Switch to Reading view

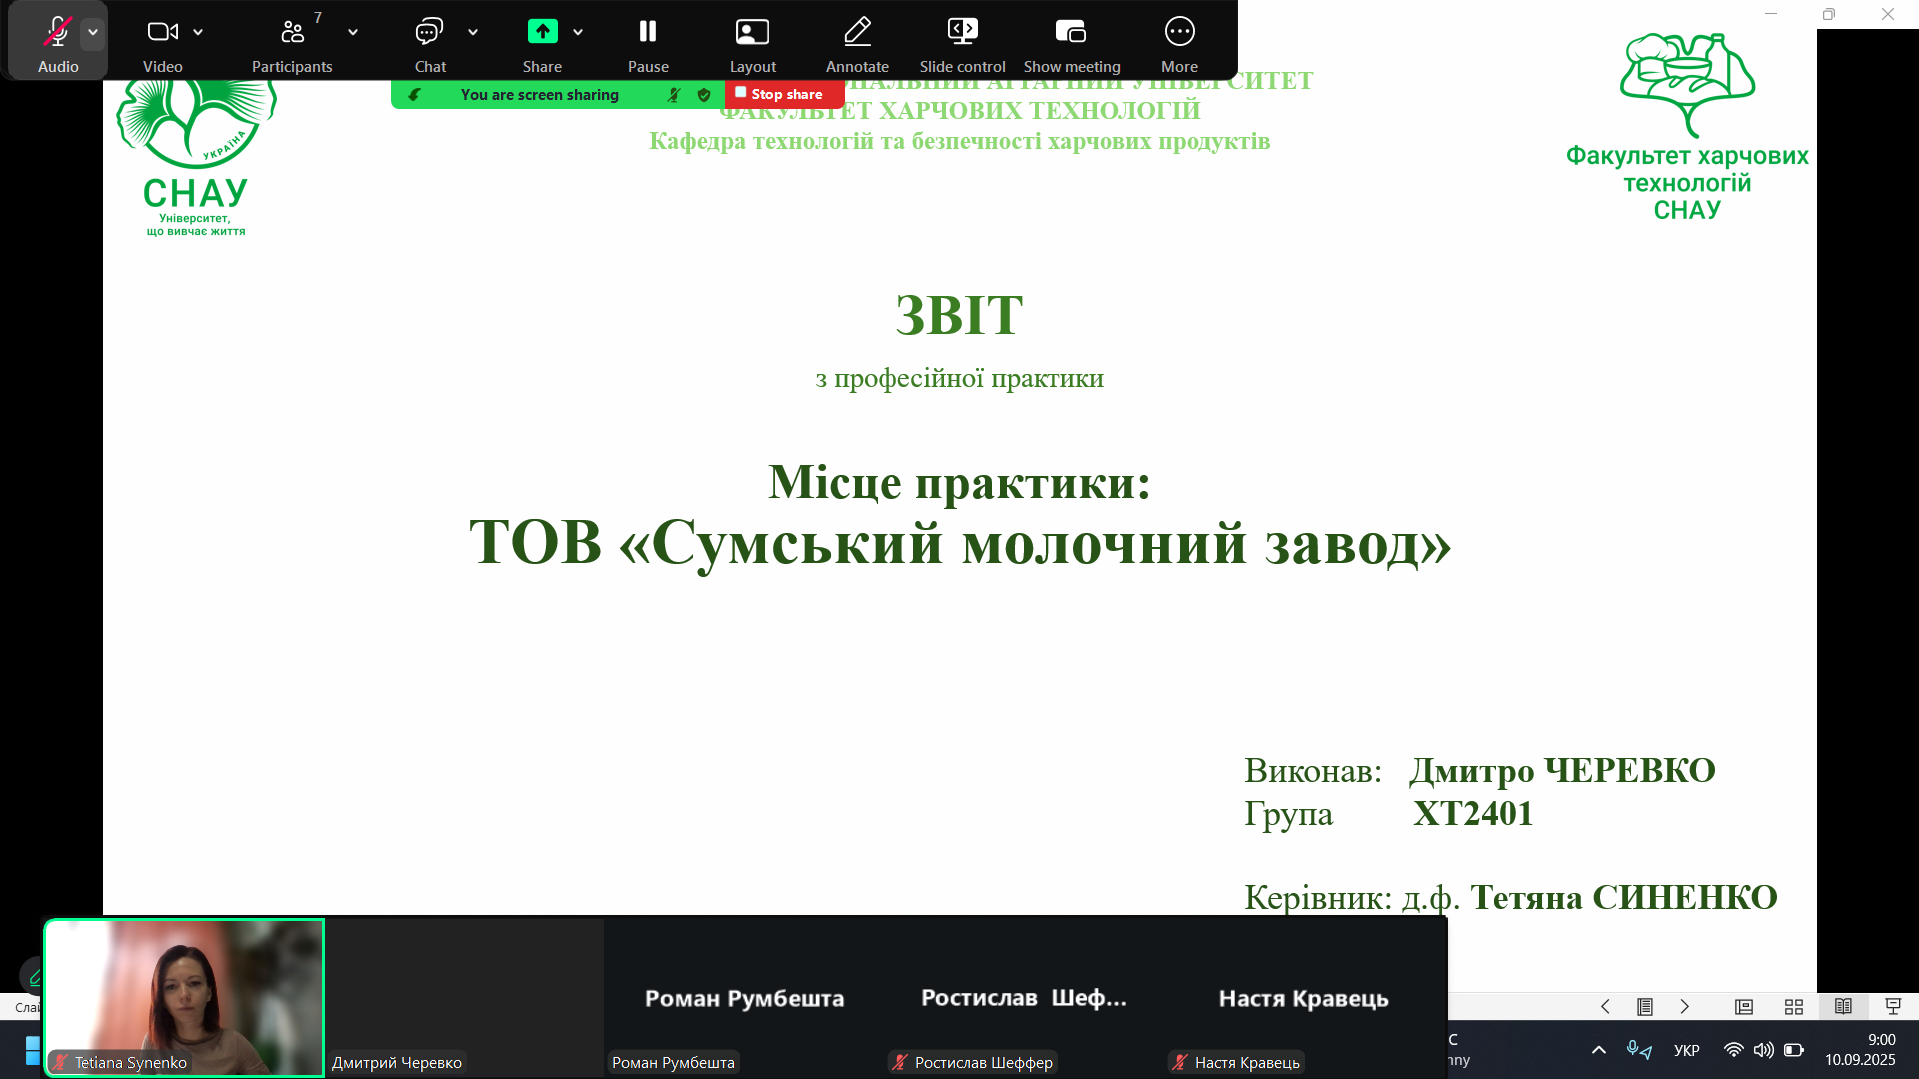(x=1843, y=1007)
